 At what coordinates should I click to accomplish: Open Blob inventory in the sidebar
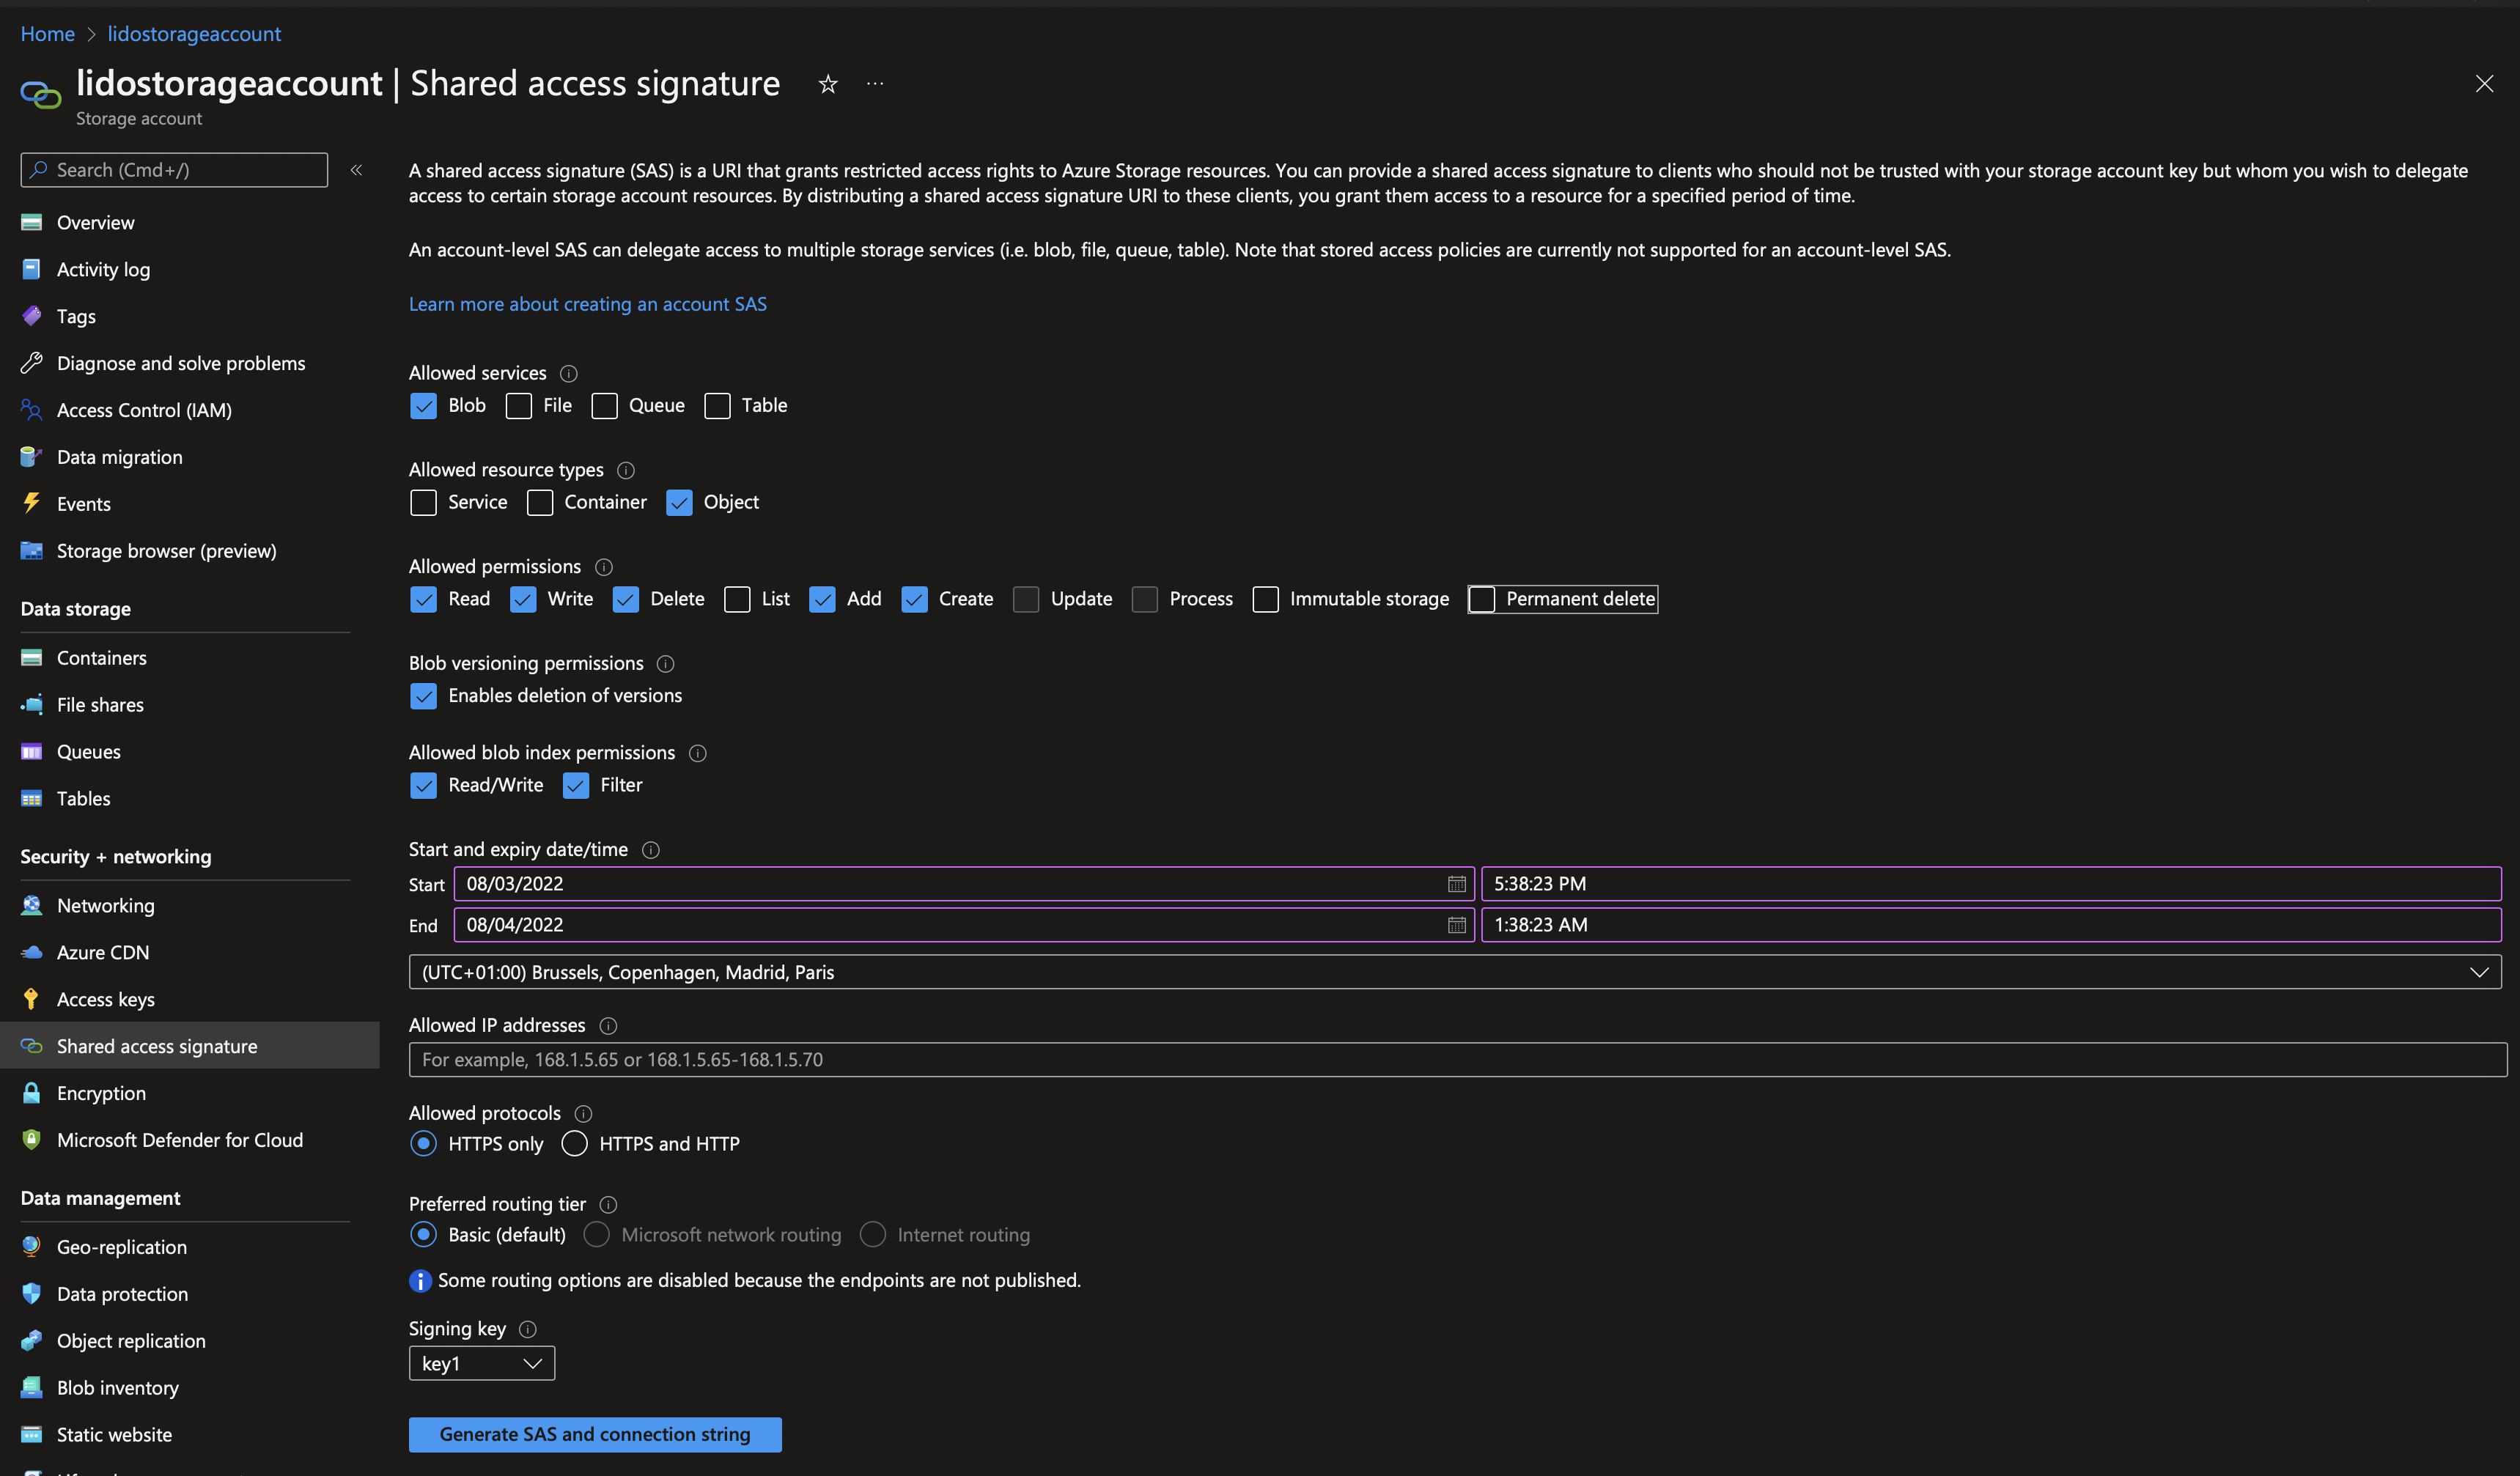[x=118, y=1389]
